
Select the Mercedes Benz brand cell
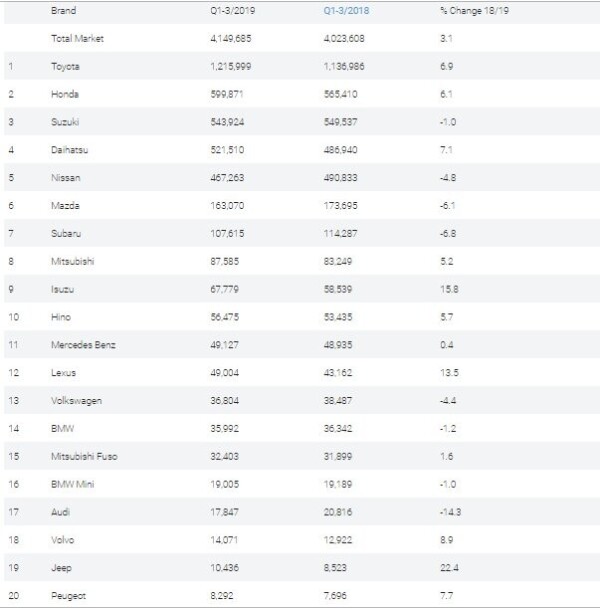click(x=83, y=345)
